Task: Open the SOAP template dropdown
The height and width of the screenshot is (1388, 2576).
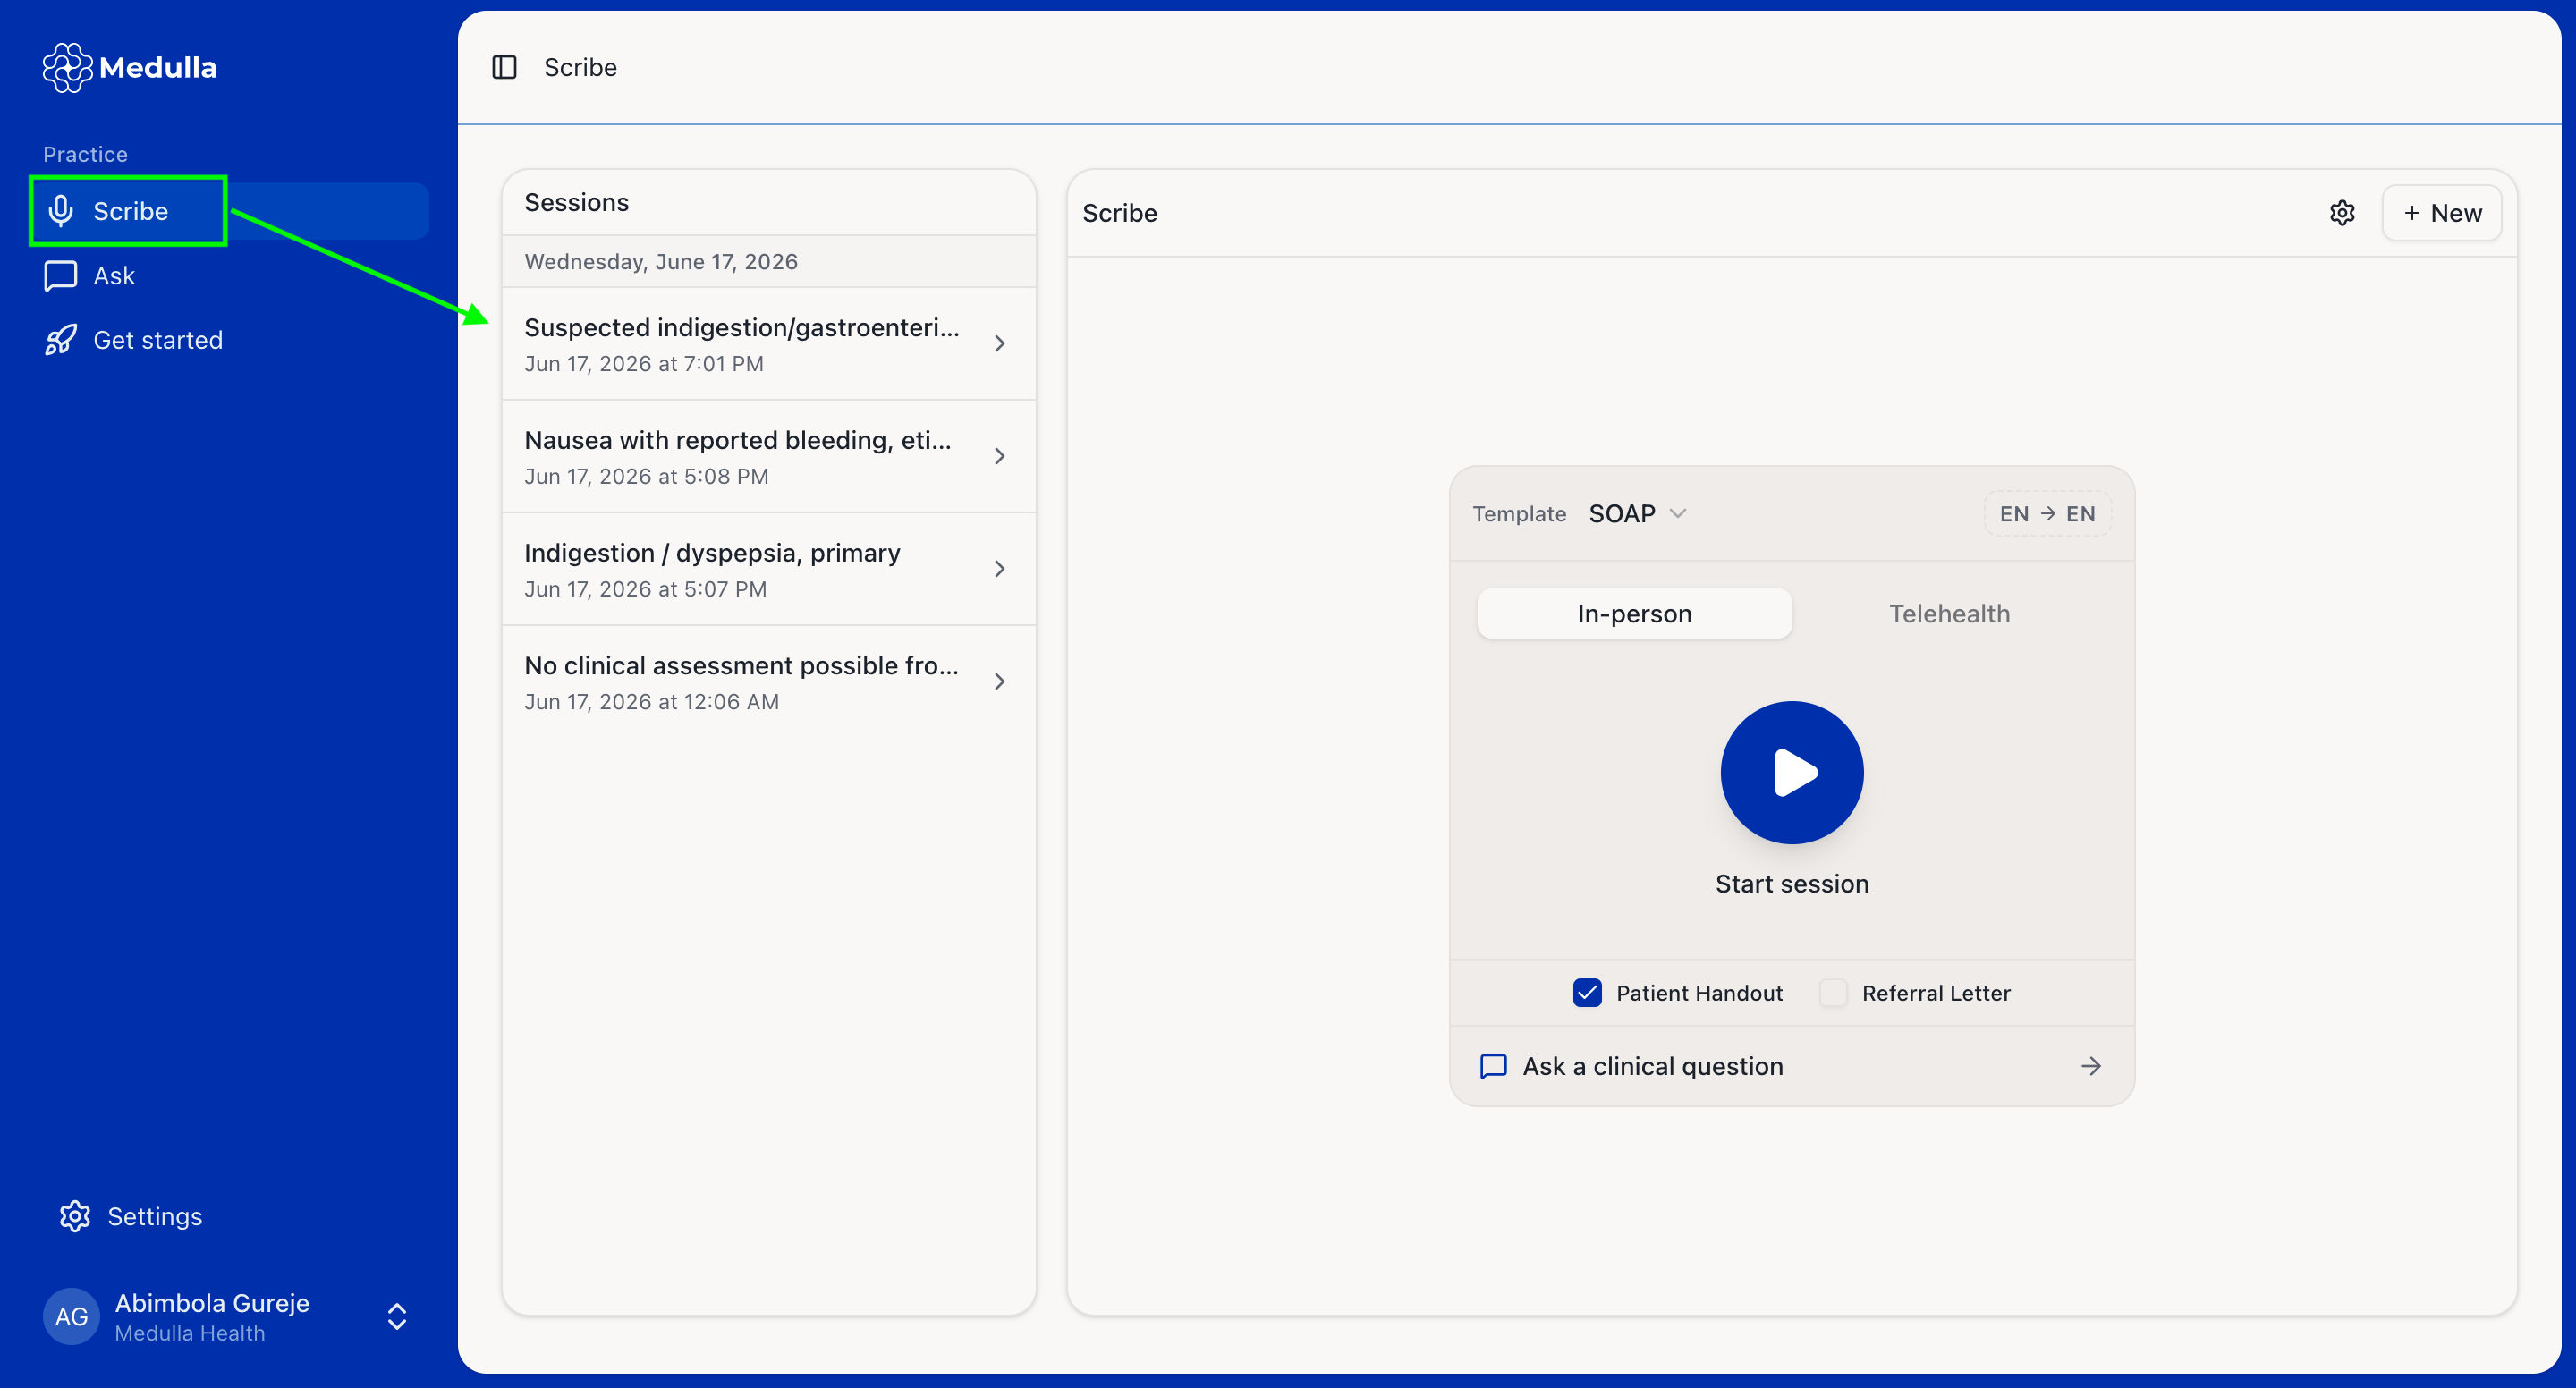Action: (1637, 513)
